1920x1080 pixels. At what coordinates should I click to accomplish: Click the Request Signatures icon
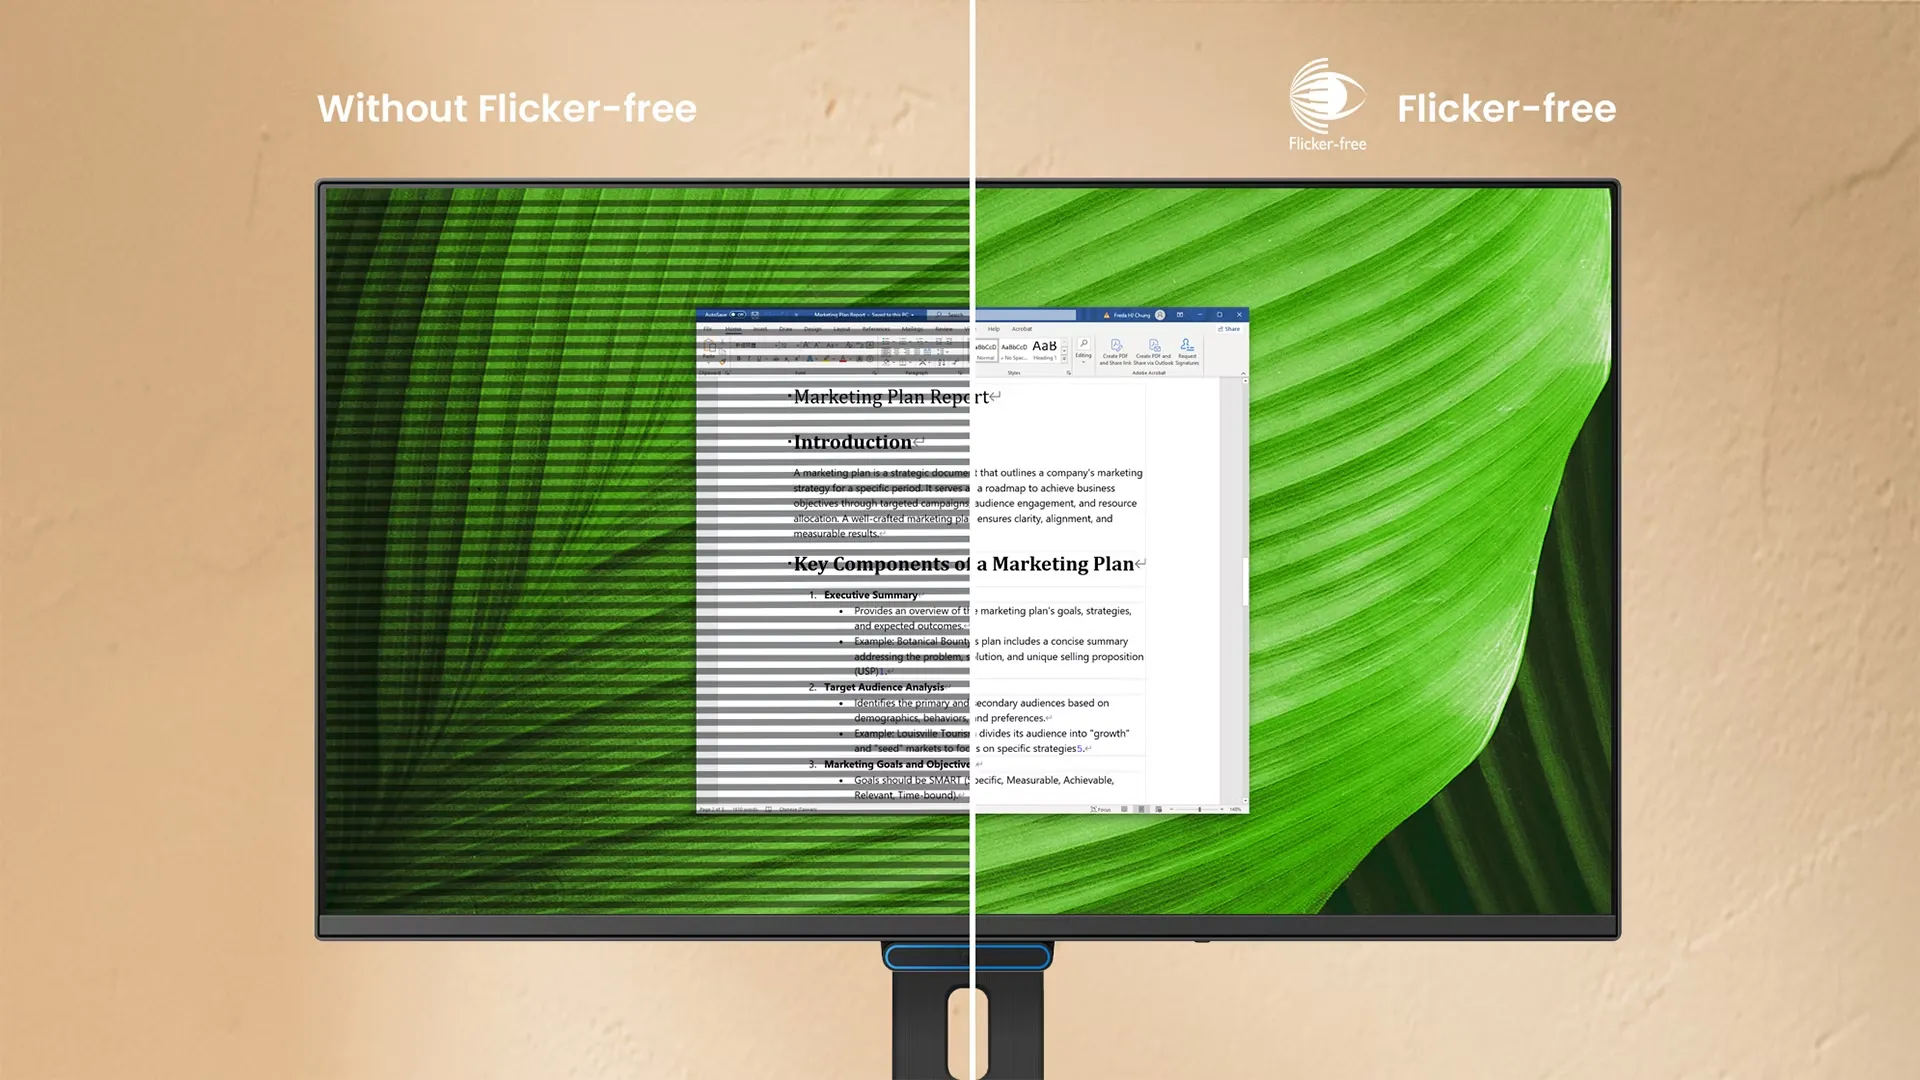(x=1187, y=345)
